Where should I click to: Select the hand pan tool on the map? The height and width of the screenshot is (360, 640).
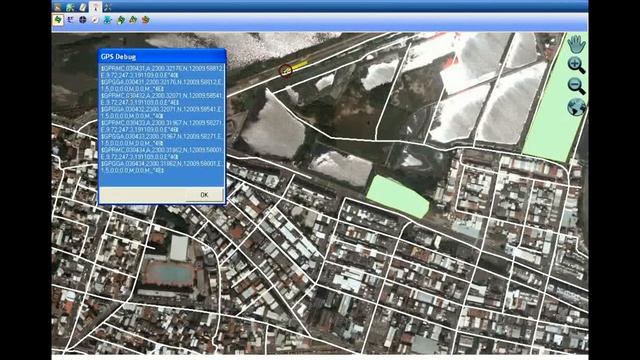click(576, 44)
